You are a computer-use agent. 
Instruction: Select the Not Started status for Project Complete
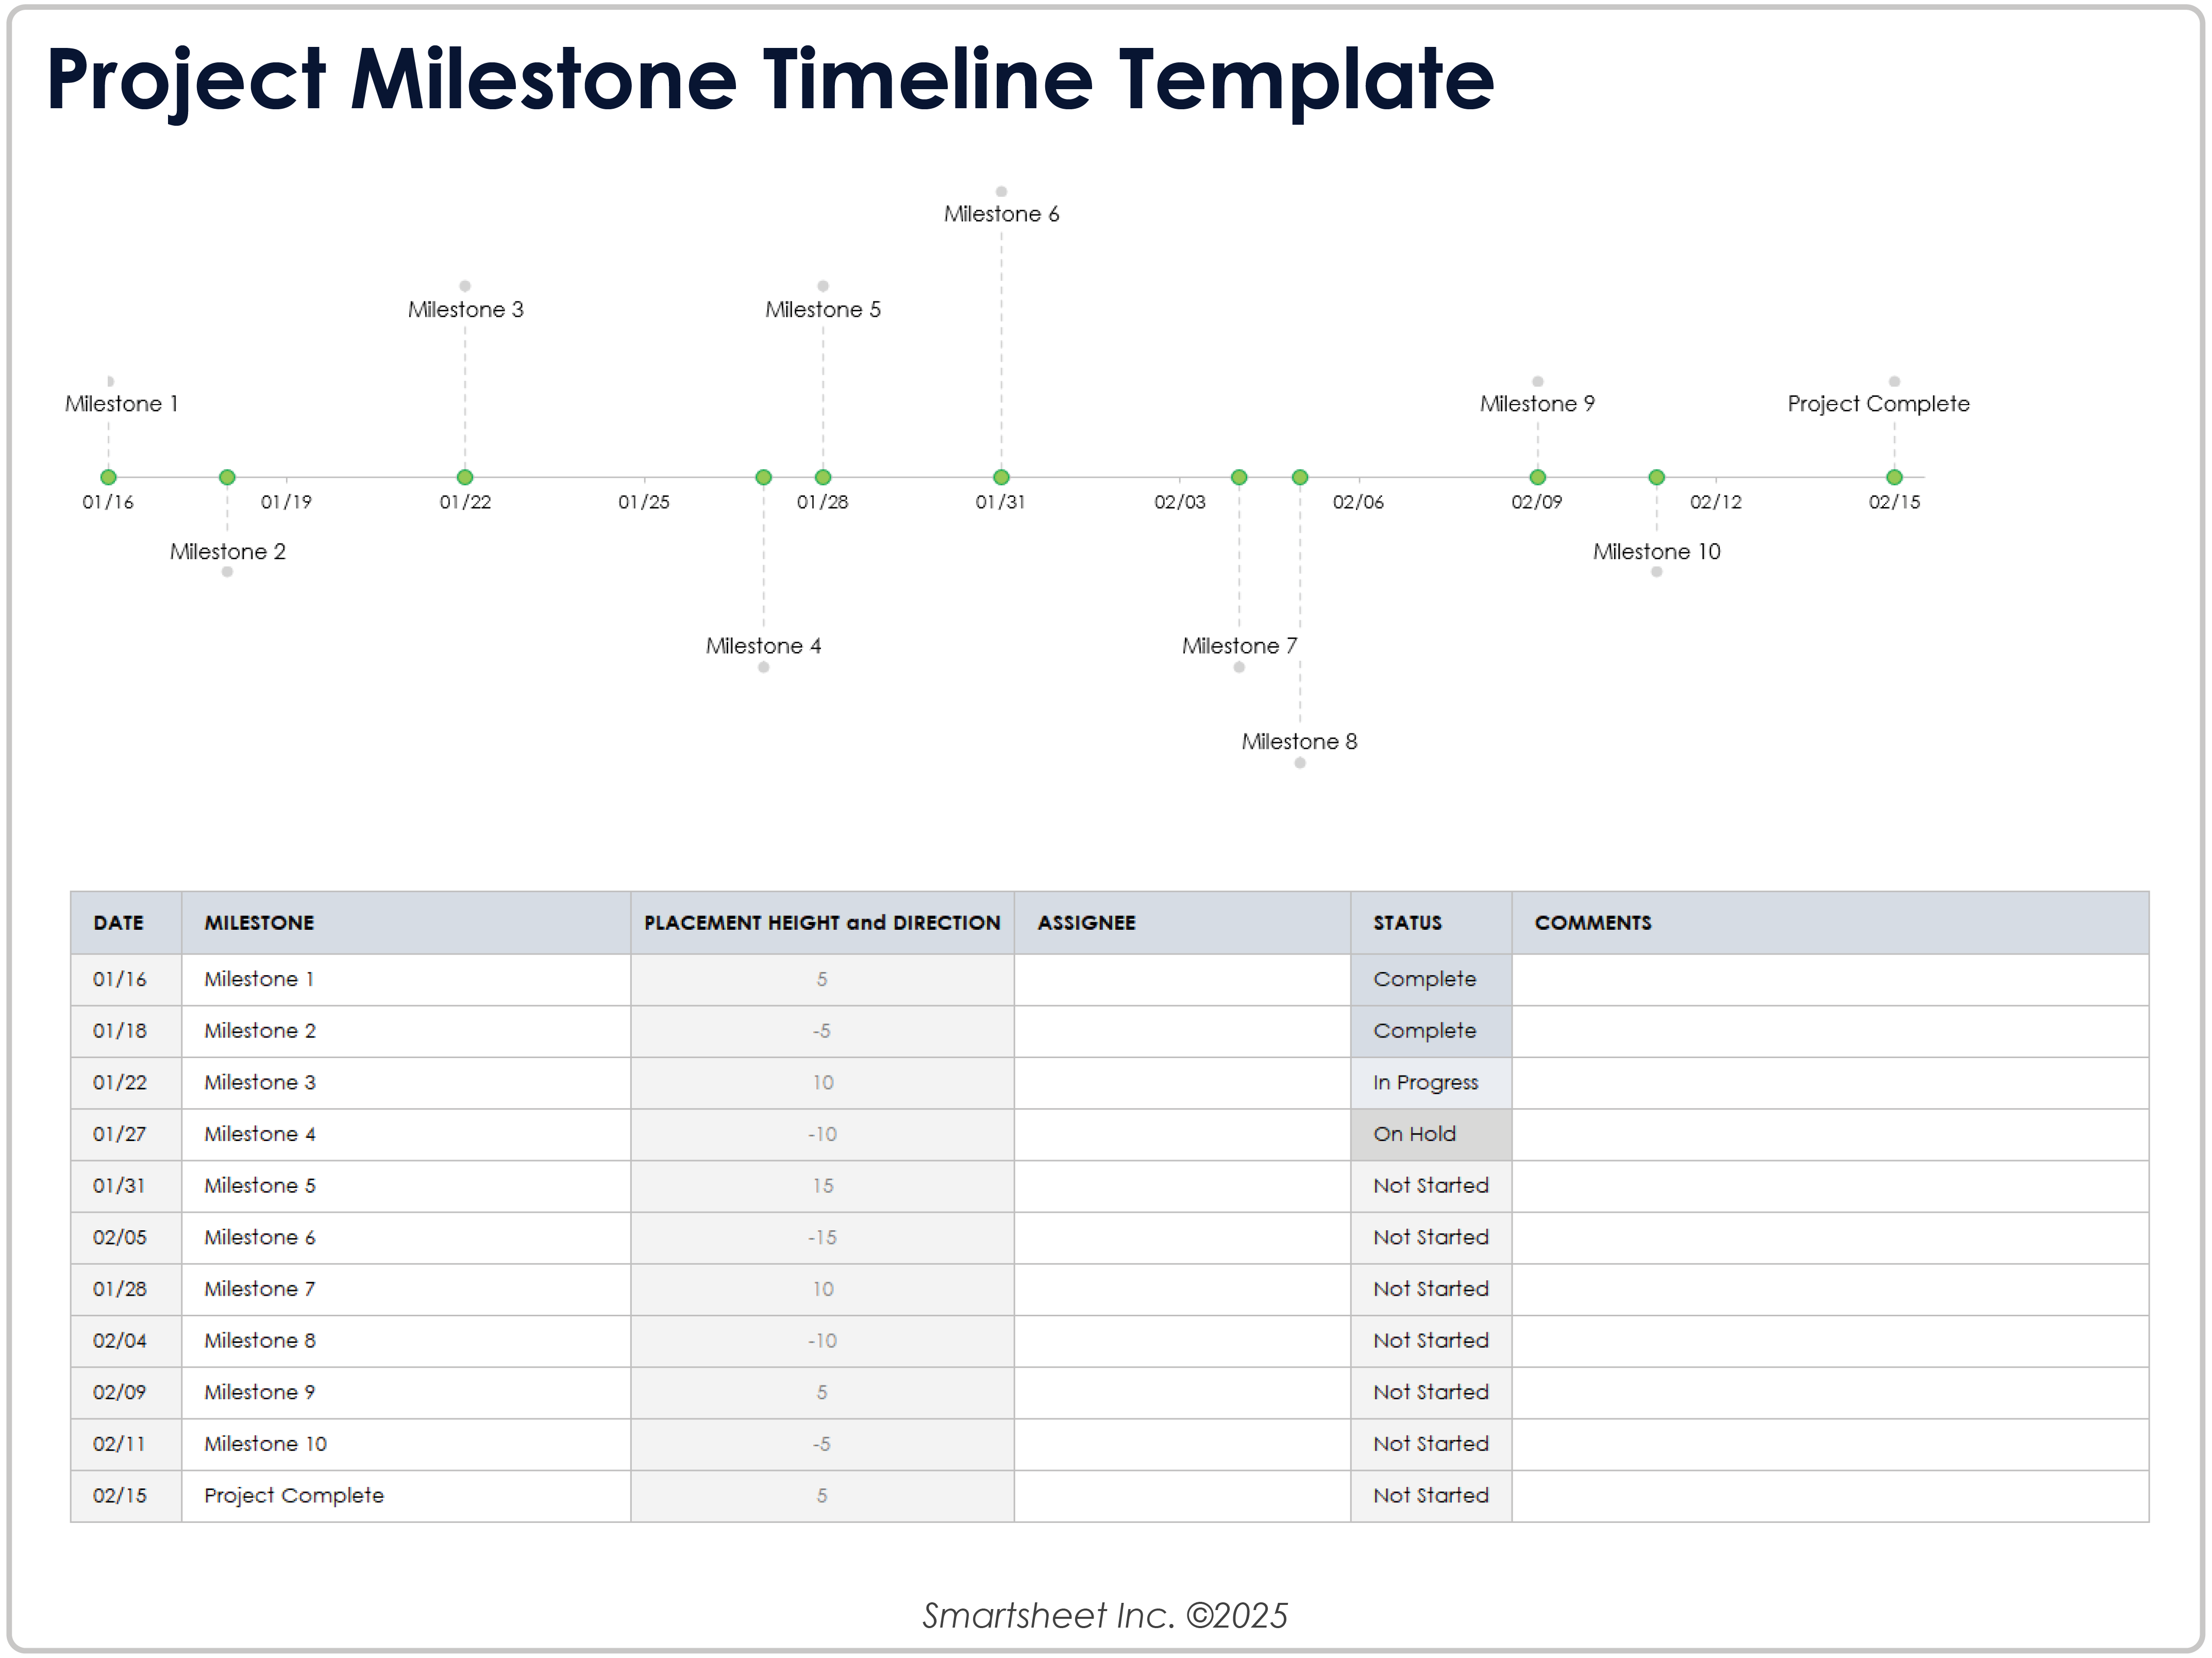(x=1431, y=1495)
